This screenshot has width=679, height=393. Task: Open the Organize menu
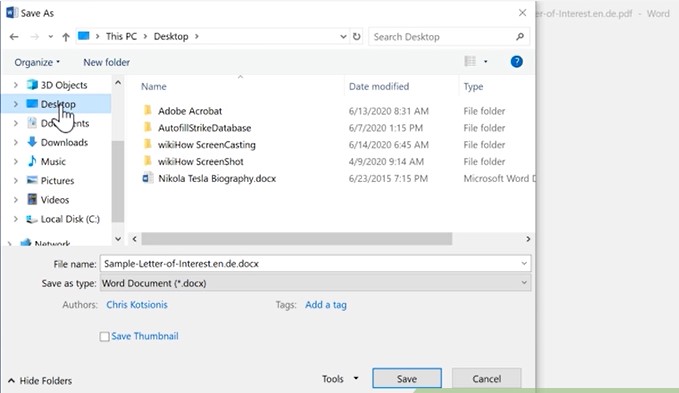click(37, 62)
